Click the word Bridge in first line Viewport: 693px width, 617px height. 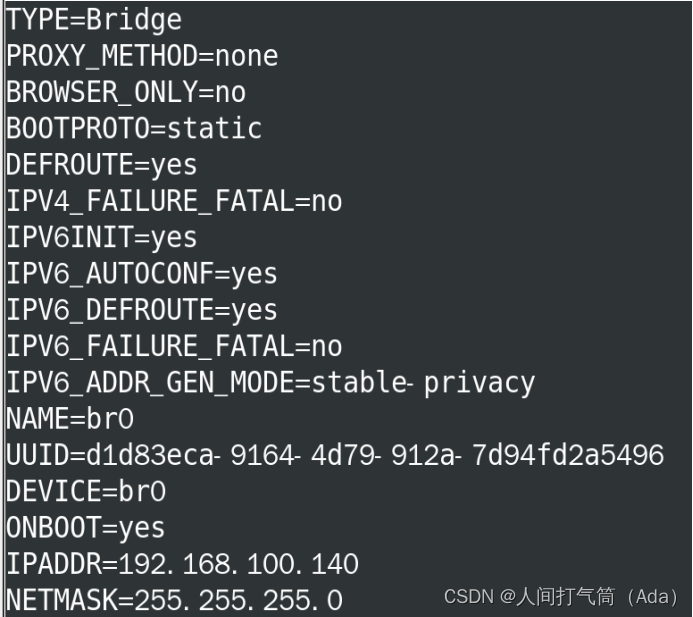point(134,20)
